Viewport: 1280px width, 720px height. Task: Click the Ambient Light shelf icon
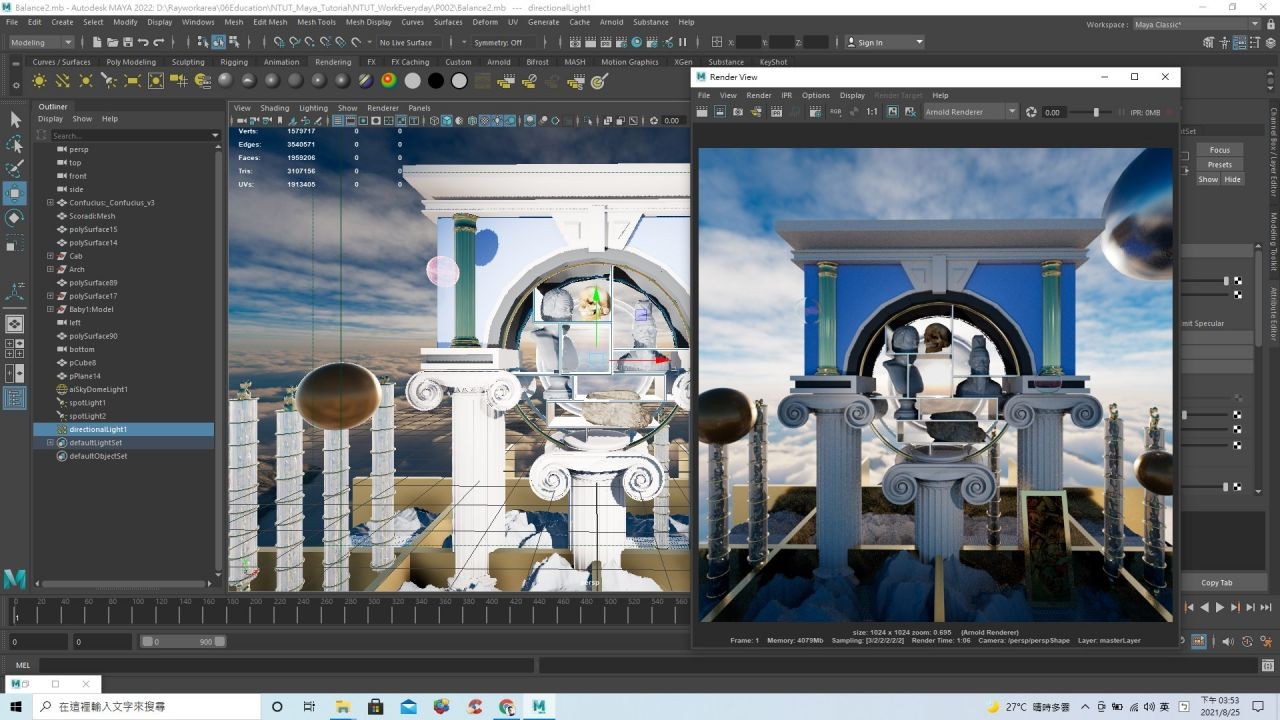coord(39,81)
